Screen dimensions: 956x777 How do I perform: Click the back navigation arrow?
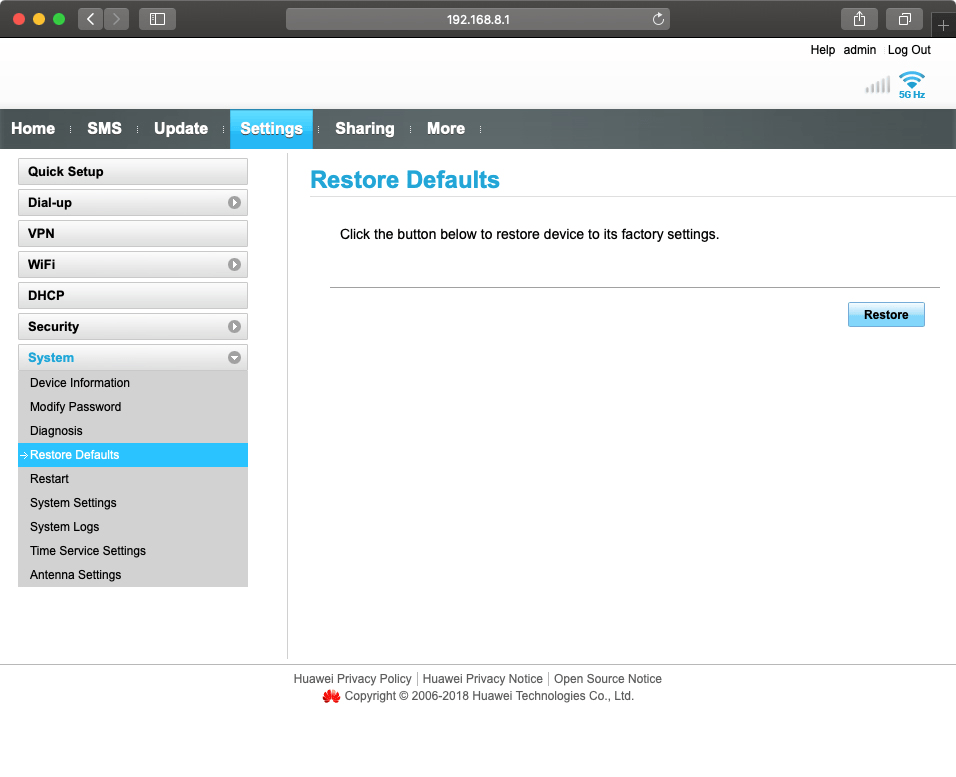(x=89, y=18)
